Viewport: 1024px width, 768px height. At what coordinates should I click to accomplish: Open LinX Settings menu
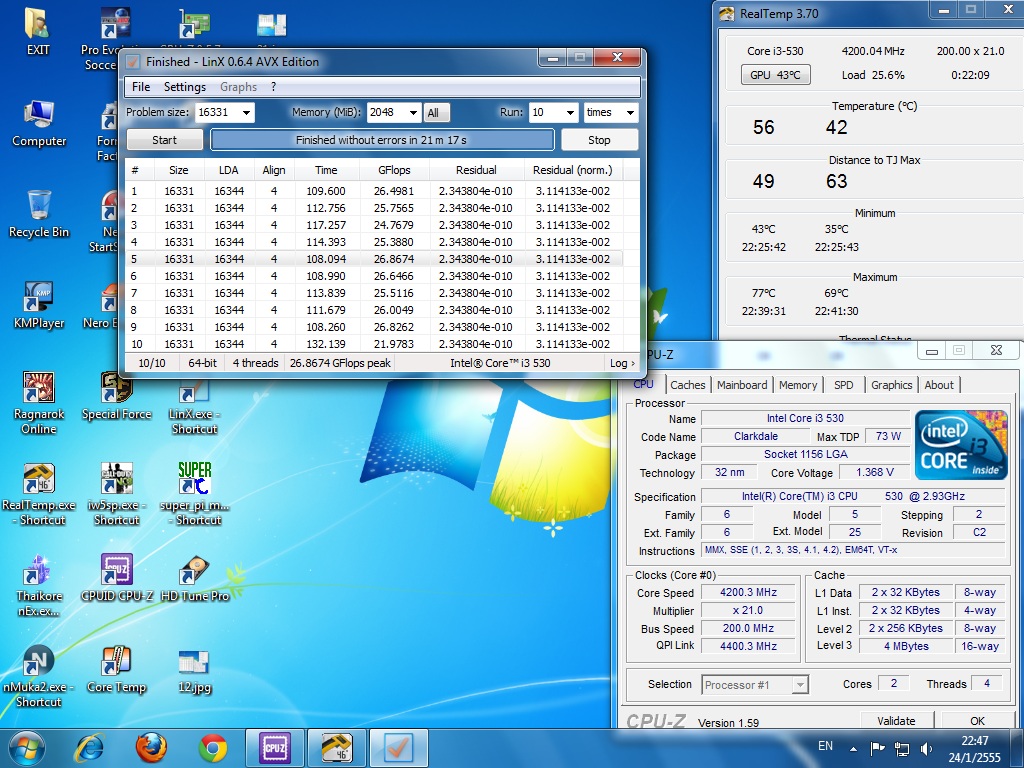click(185, 87)
